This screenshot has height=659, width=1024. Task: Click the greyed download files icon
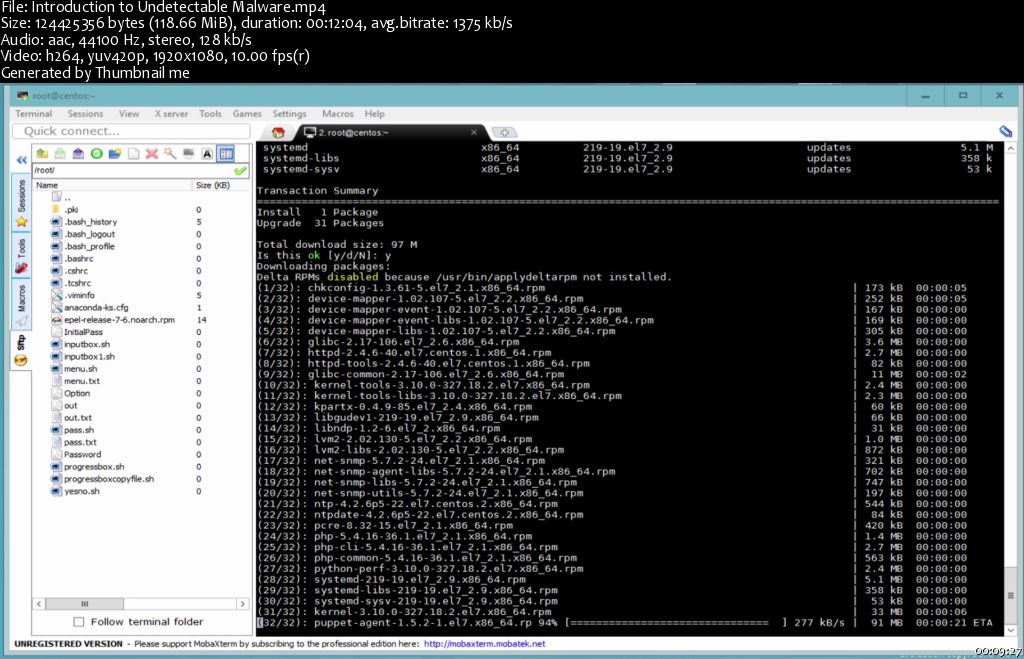[60, 153]
